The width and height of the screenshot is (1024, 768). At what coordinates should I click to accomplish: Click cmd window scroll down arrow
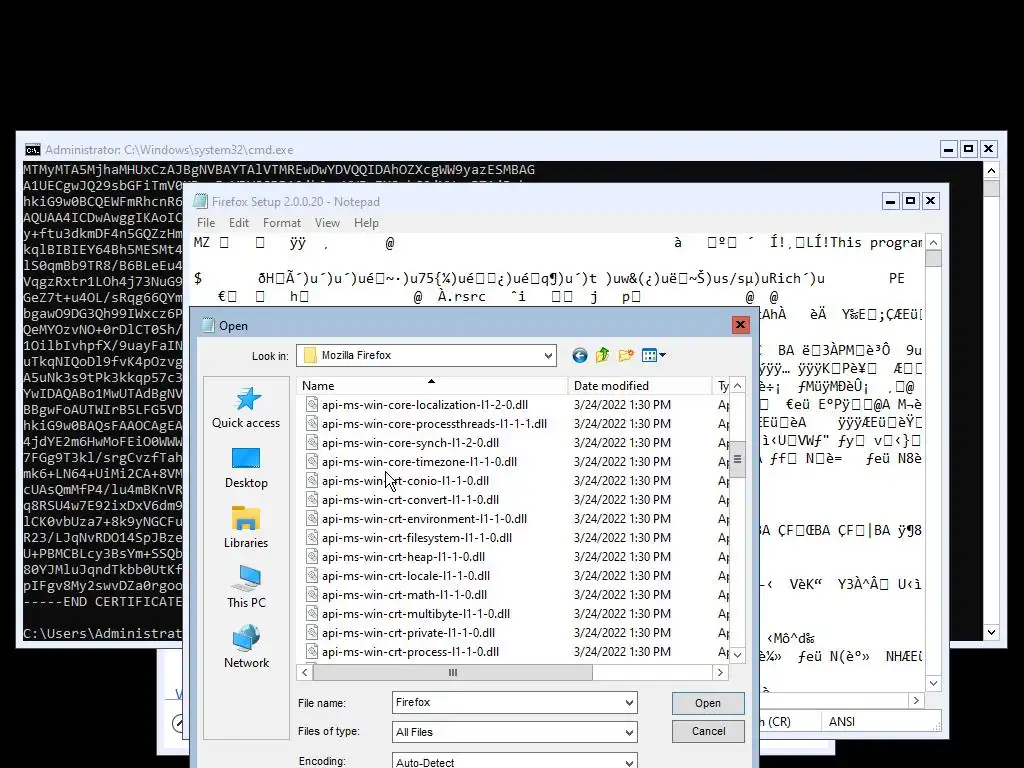(991, 632)
